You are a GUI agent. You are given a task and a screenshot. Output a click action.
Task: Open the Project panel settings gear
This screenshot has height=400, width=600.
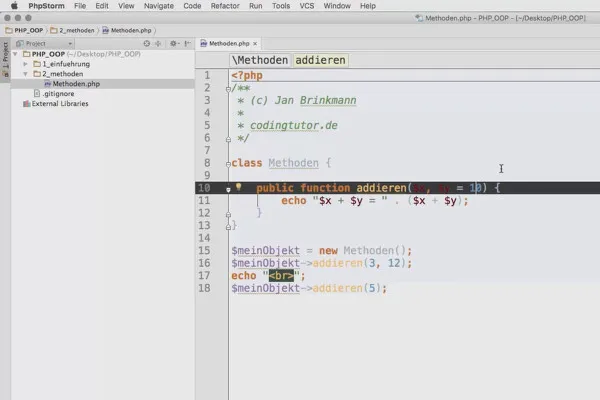pos(173,43)
